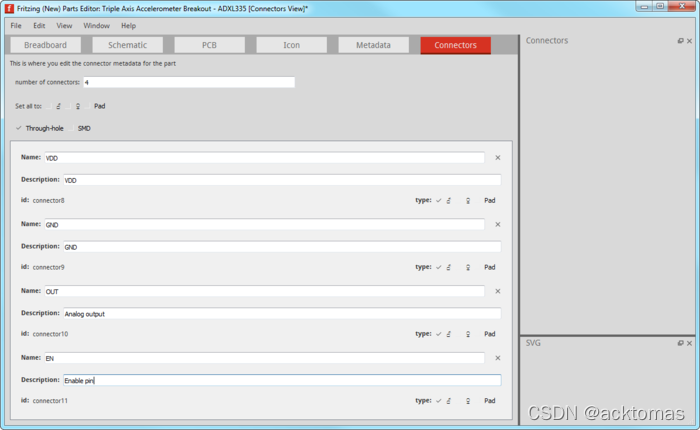Click the connector11 id text
This screenshot has width=700, height=430.
[x=50, y=401]
